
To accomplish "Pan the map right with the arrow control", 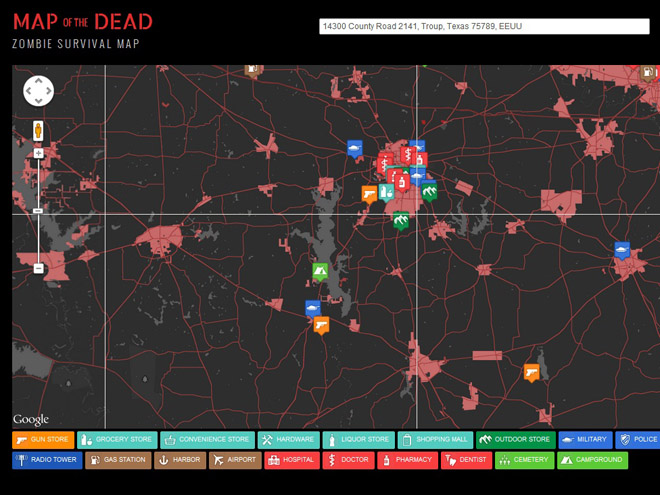I will (48, 90).
